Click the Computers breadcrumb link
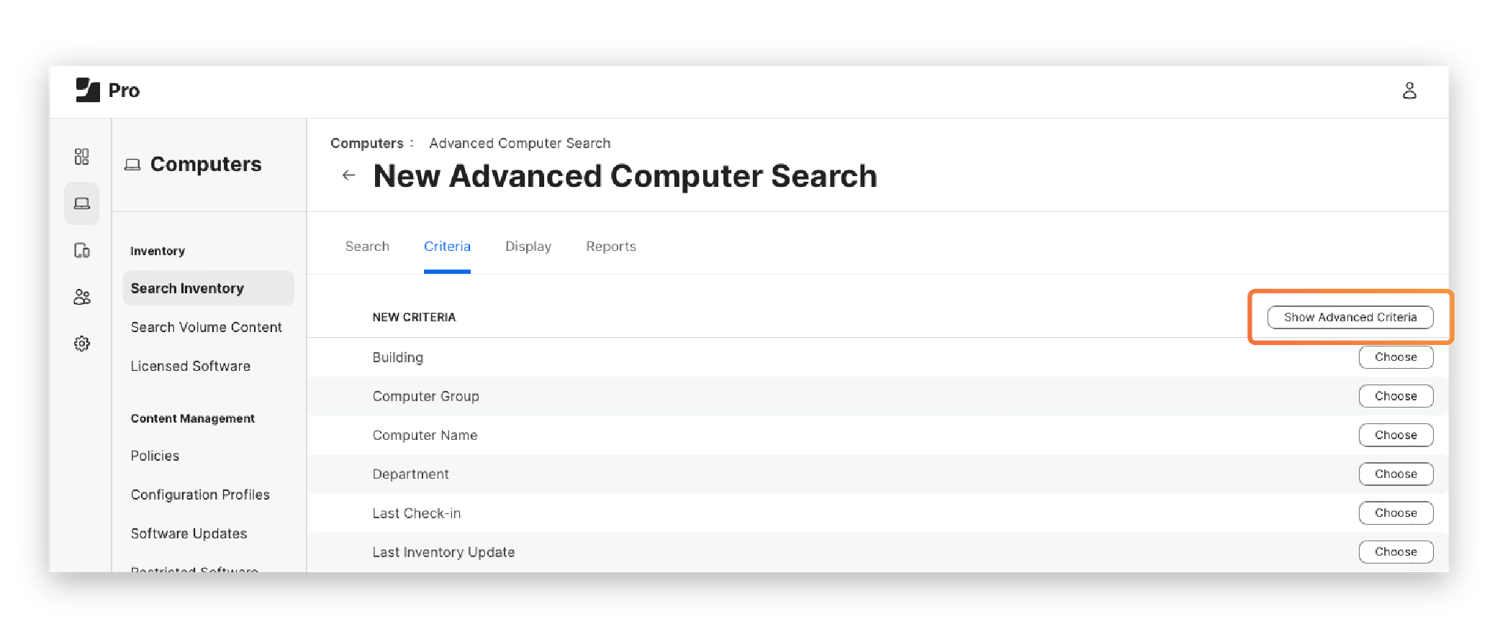Viewport: 1500px width, 639px height. coord(366,143)
